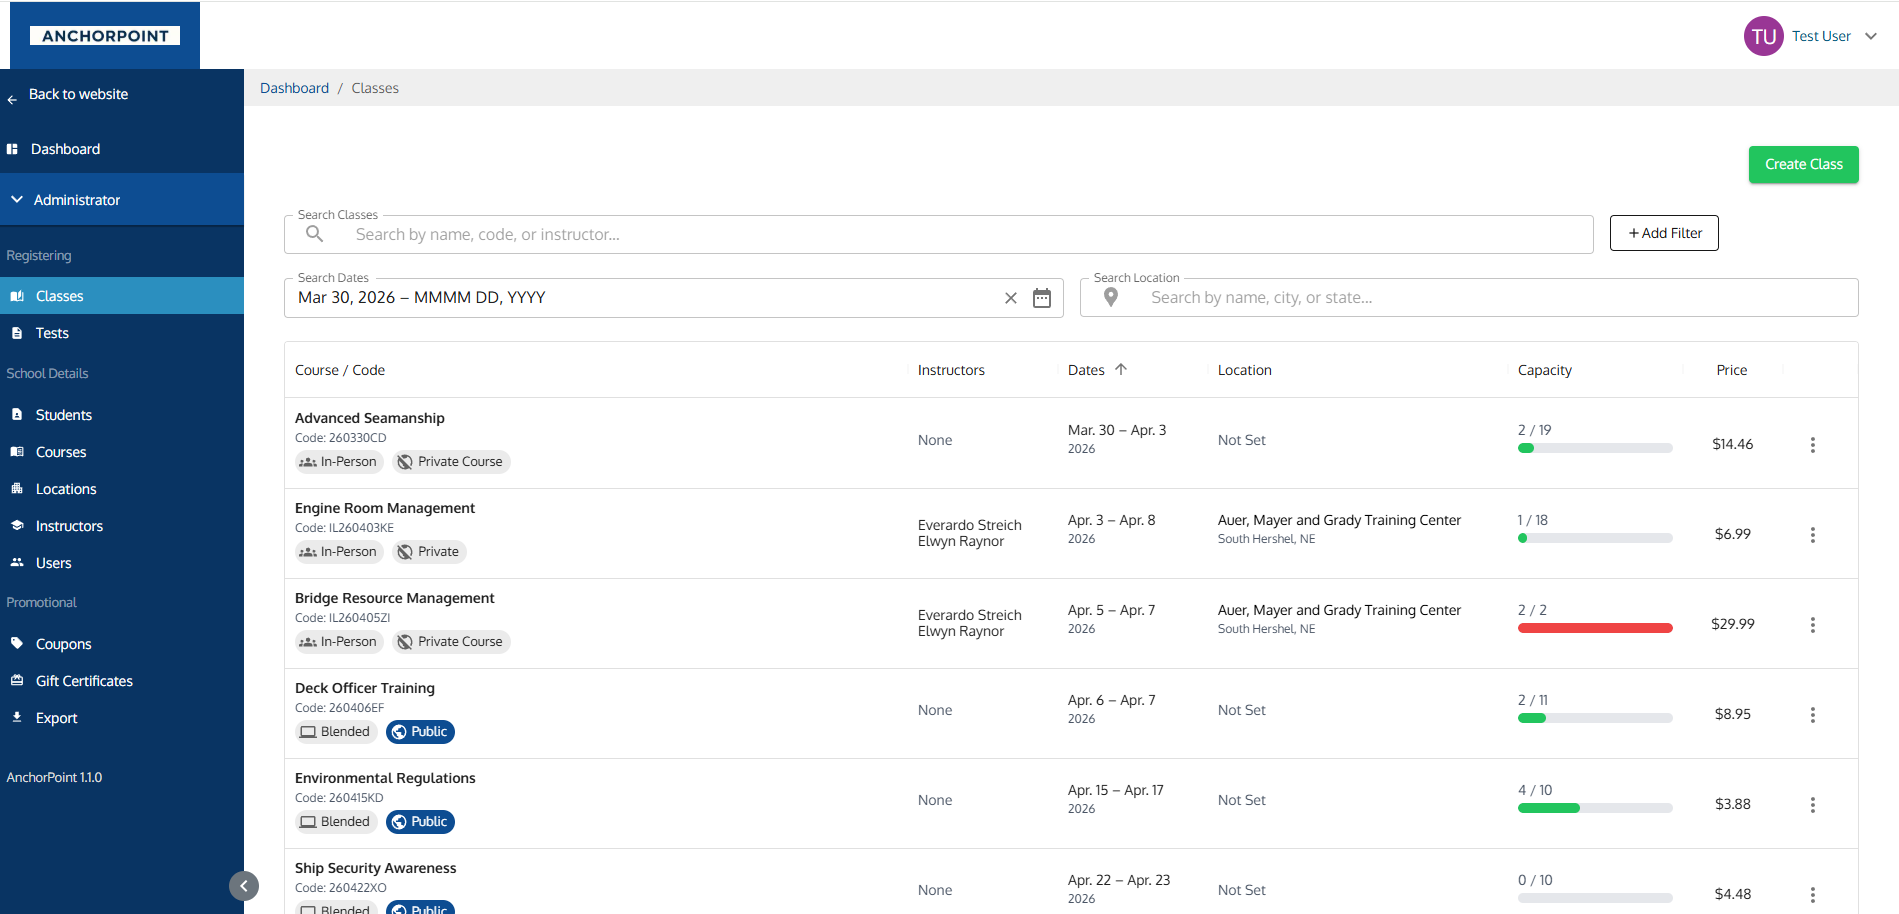
Task: Click the Users people icon in the sidebar
Action: click(x=17, y=562)
